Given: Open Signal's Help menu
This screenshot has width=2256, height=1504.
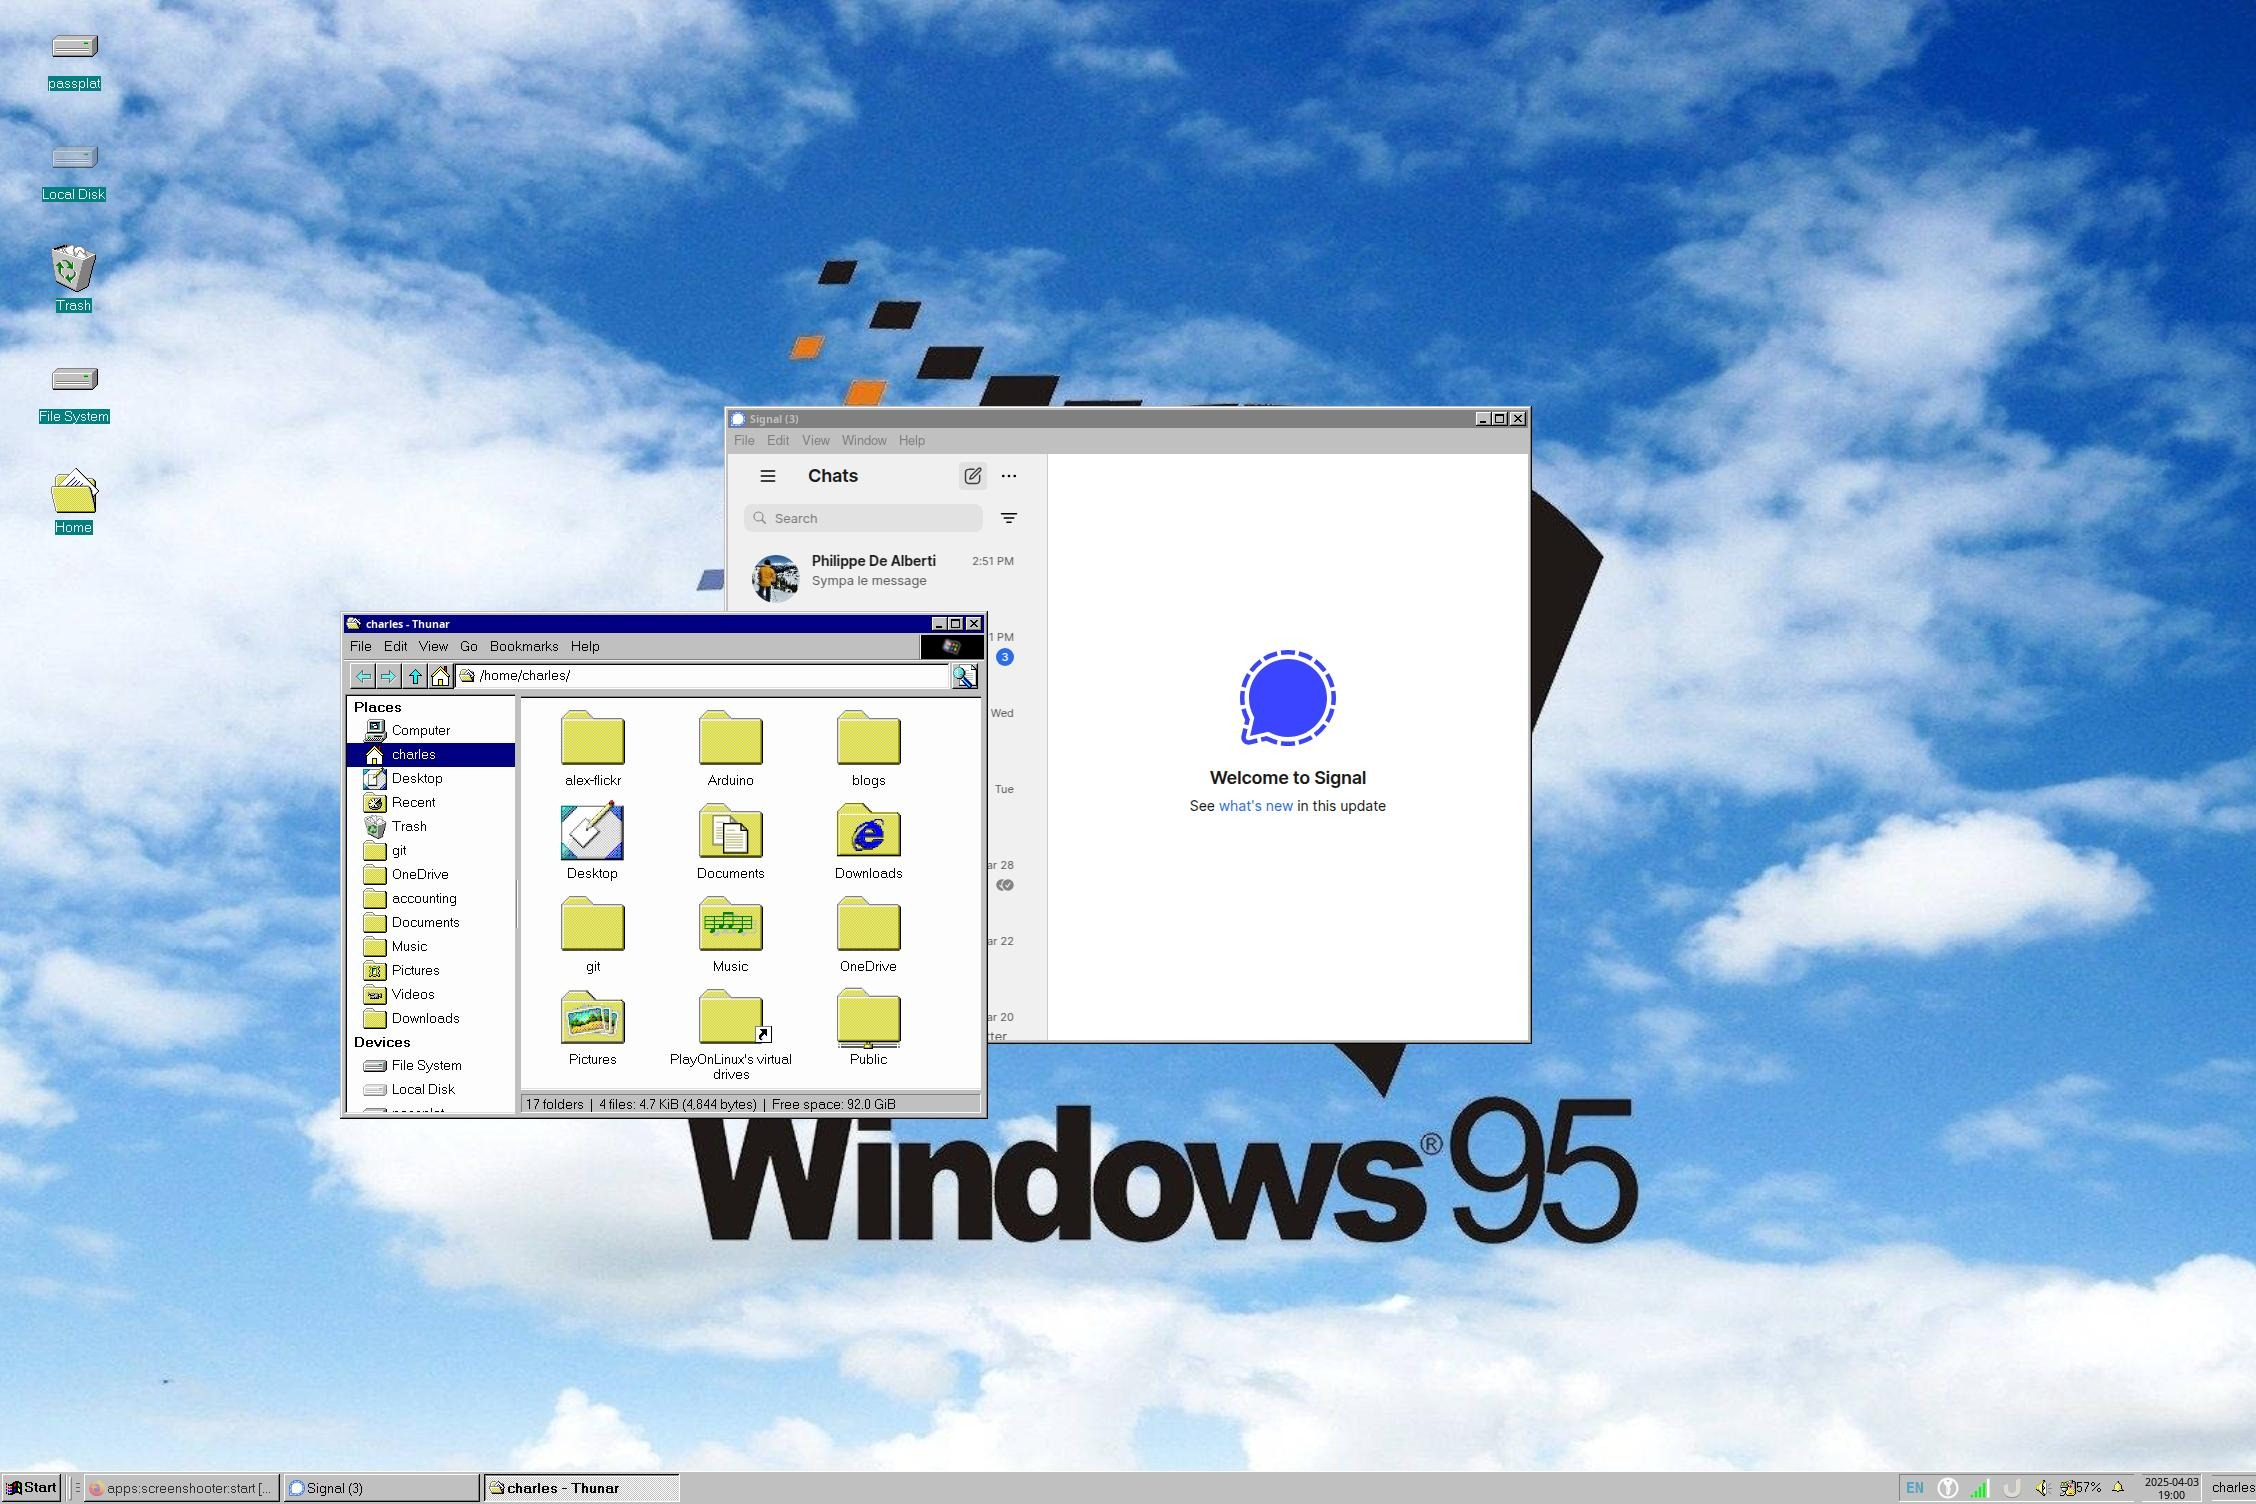Looking at the screenshot, I should [x=911, y=441].
